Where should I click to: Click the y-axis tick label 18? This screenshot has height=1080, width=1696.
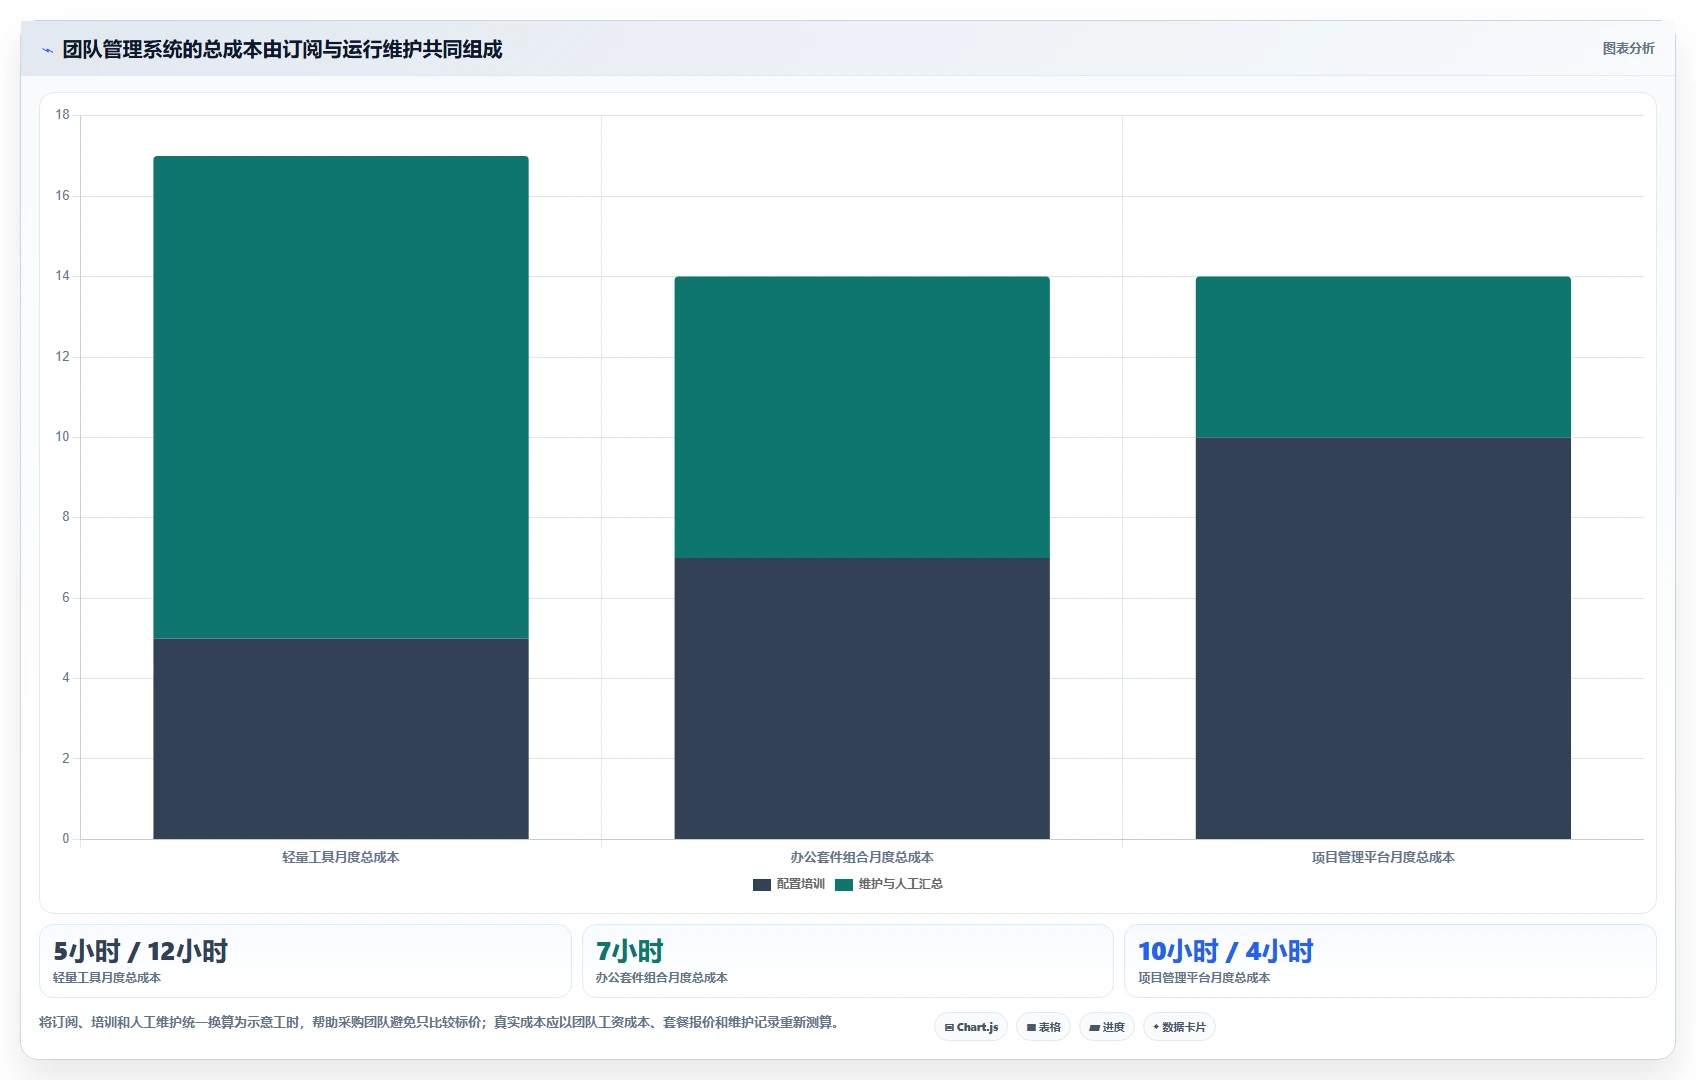(63, 115)
